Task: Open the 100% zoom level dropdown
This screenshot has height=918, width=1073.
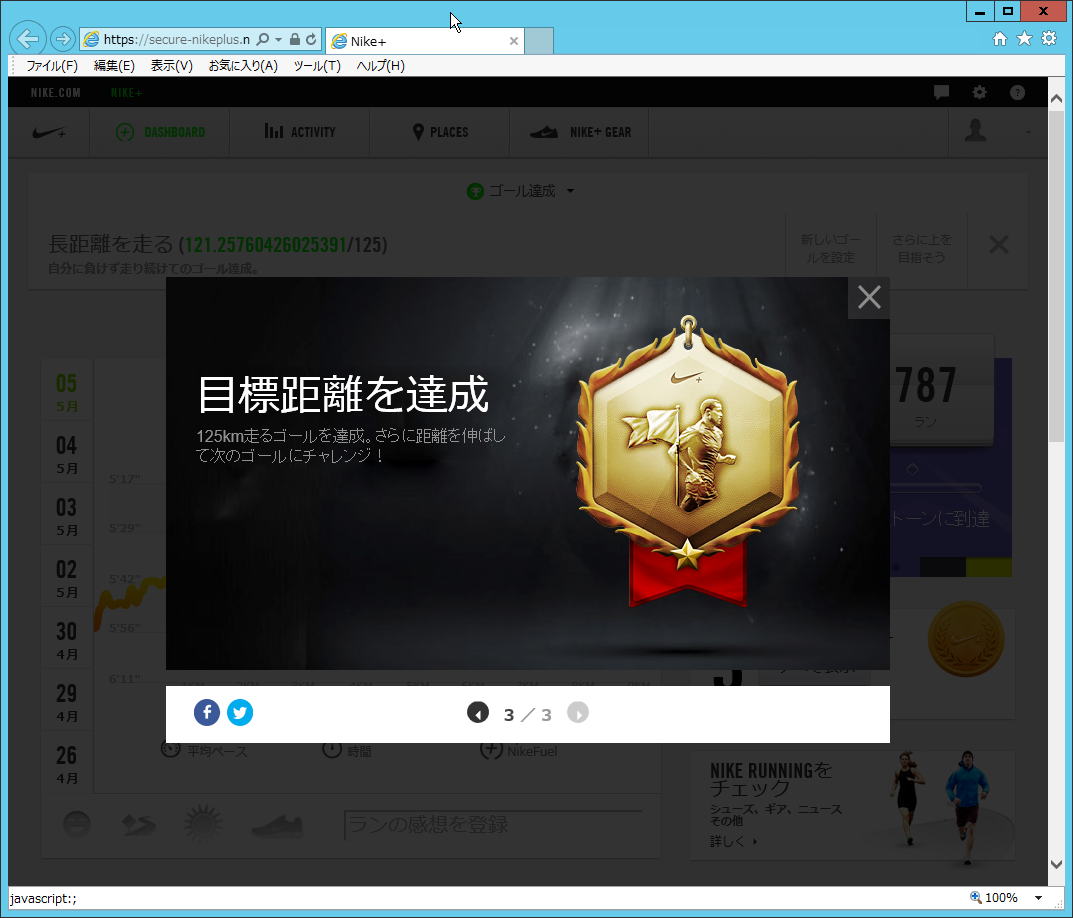Action: [1038, 897]
